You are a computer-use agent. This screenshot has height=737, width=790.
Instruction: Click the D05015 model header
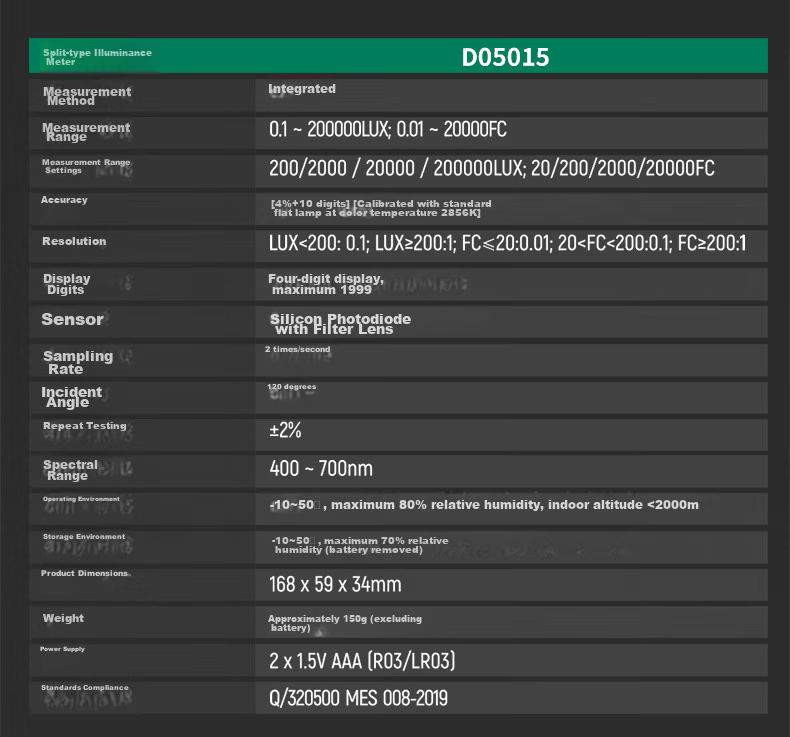point(505,57)
